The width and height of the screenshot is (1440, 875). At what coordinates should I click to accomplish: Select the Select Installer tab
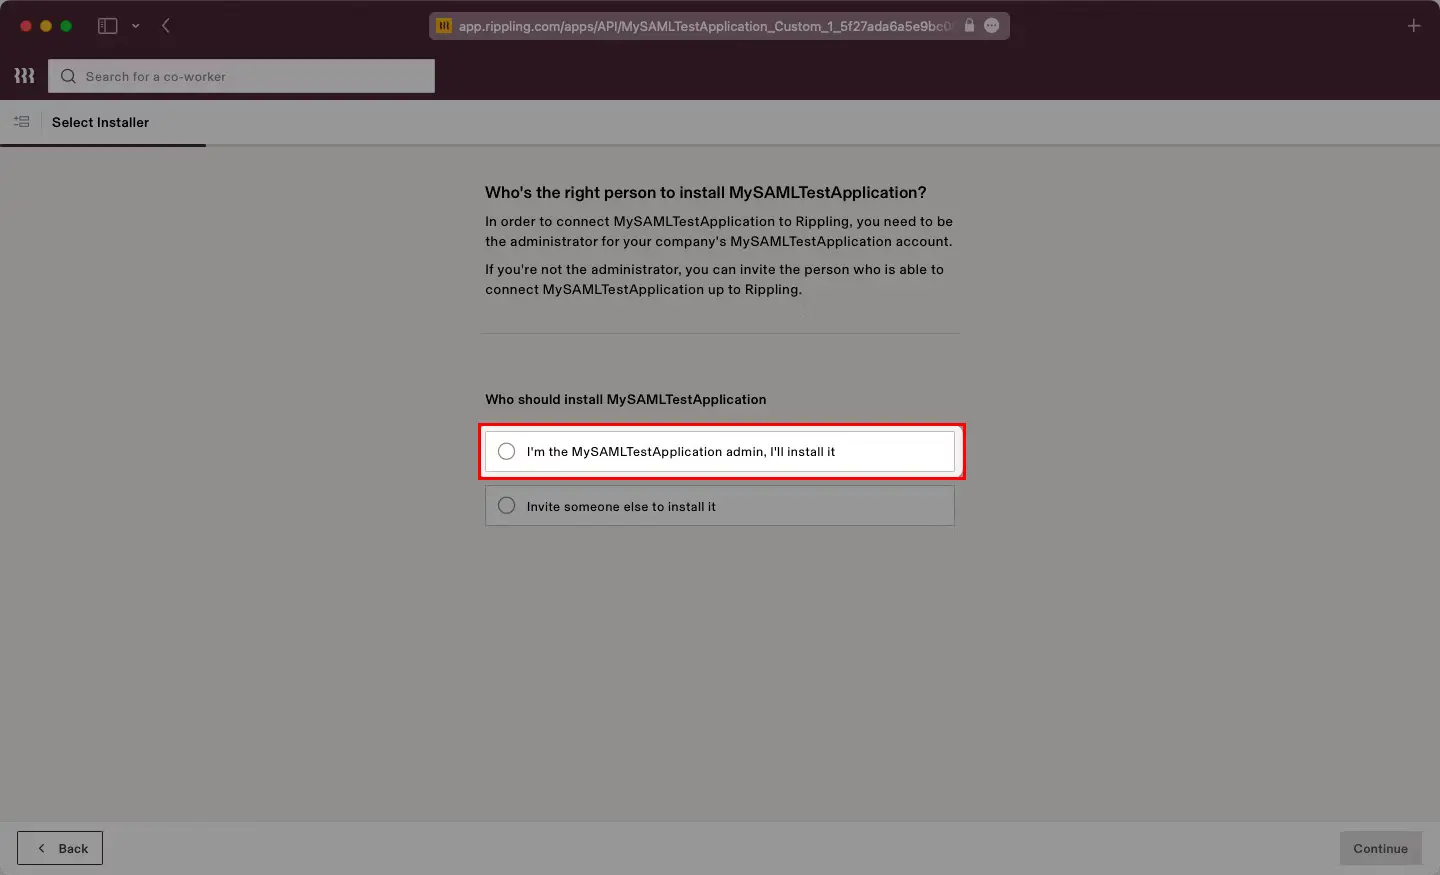coord(100,122)
